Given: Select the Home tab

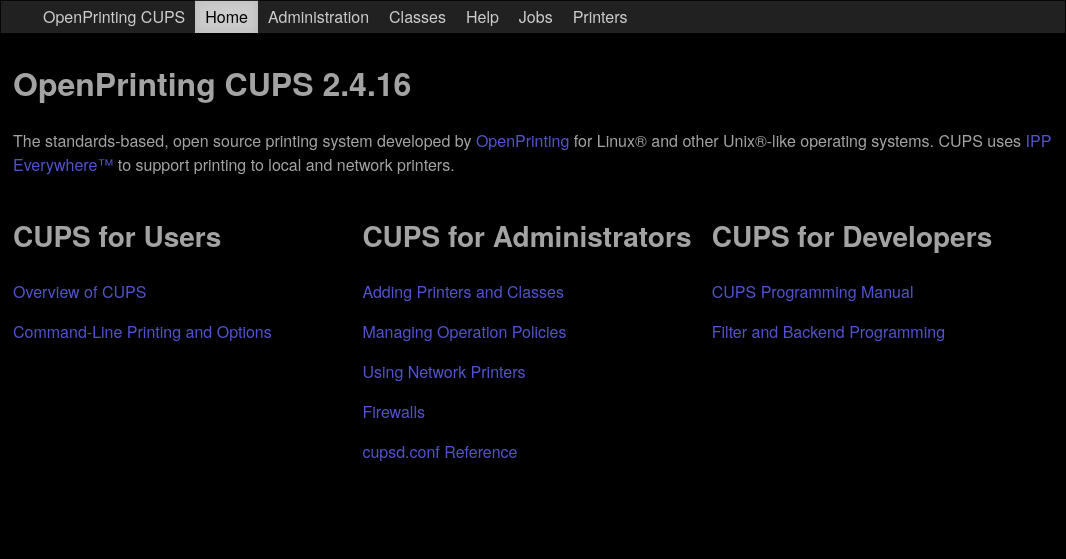Looking at the screenshot, I should 226,17.
